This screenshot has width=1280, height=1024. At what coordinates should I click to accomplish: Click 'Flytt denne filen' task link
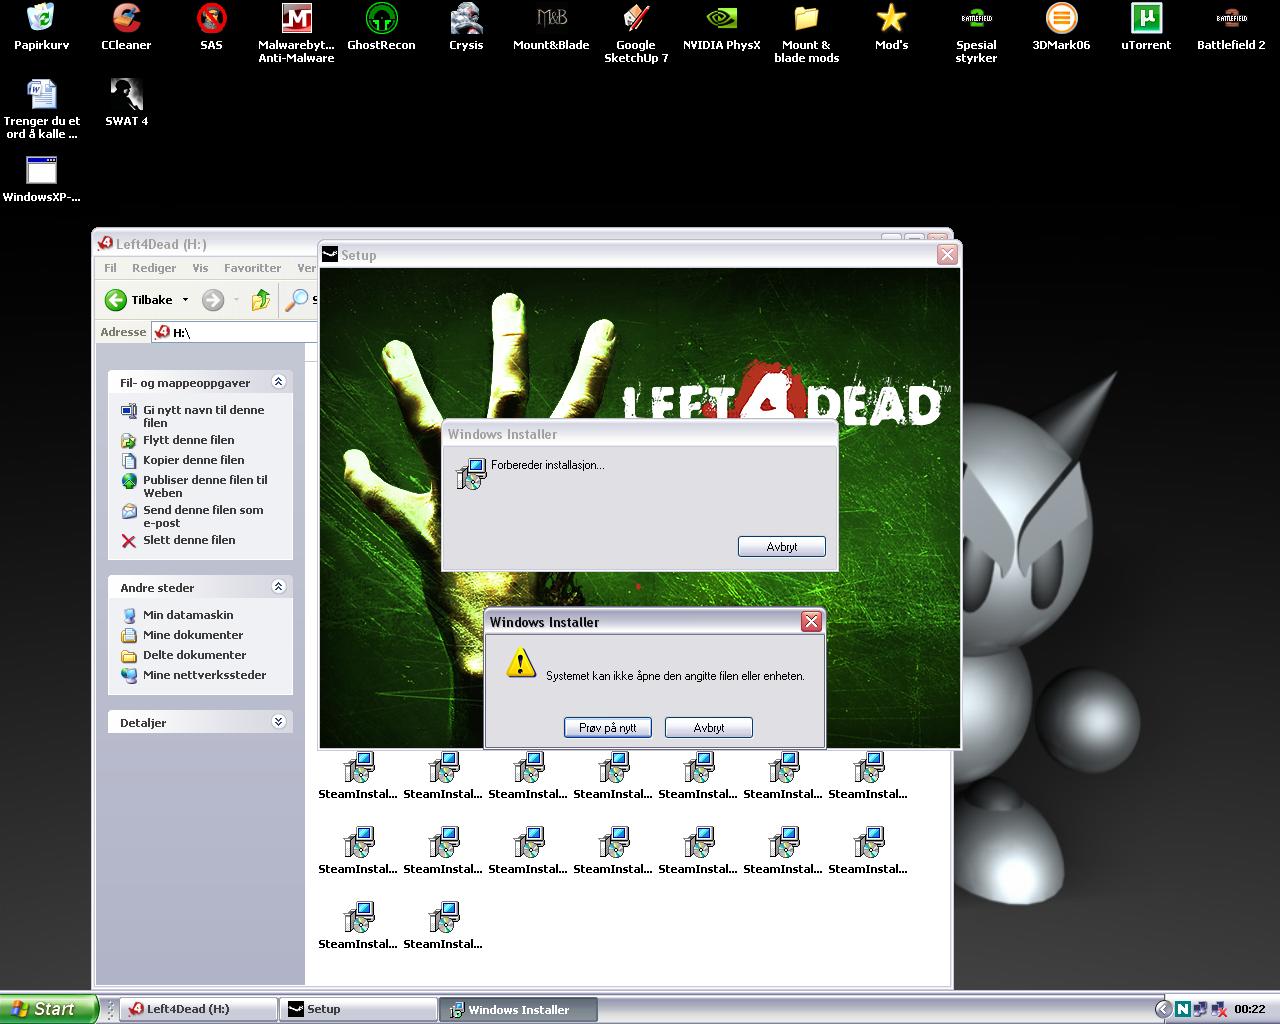click(189, 440)
